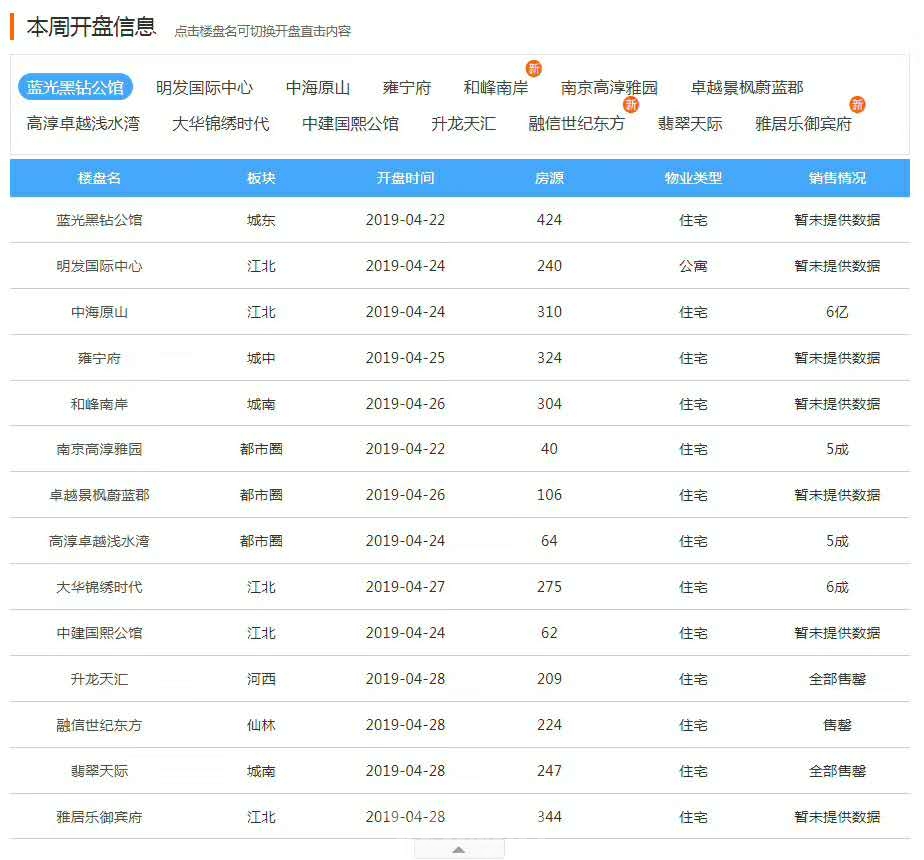
Task: Select the 卓越景枫蔚蓝郡 tab
Action: click(747, 88)
